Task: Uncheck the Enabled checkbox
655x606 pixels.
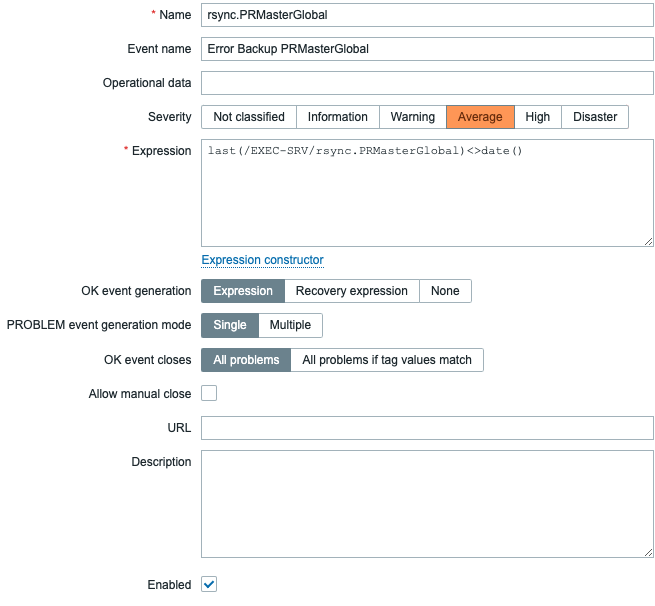Action: (x=209, y=584)
